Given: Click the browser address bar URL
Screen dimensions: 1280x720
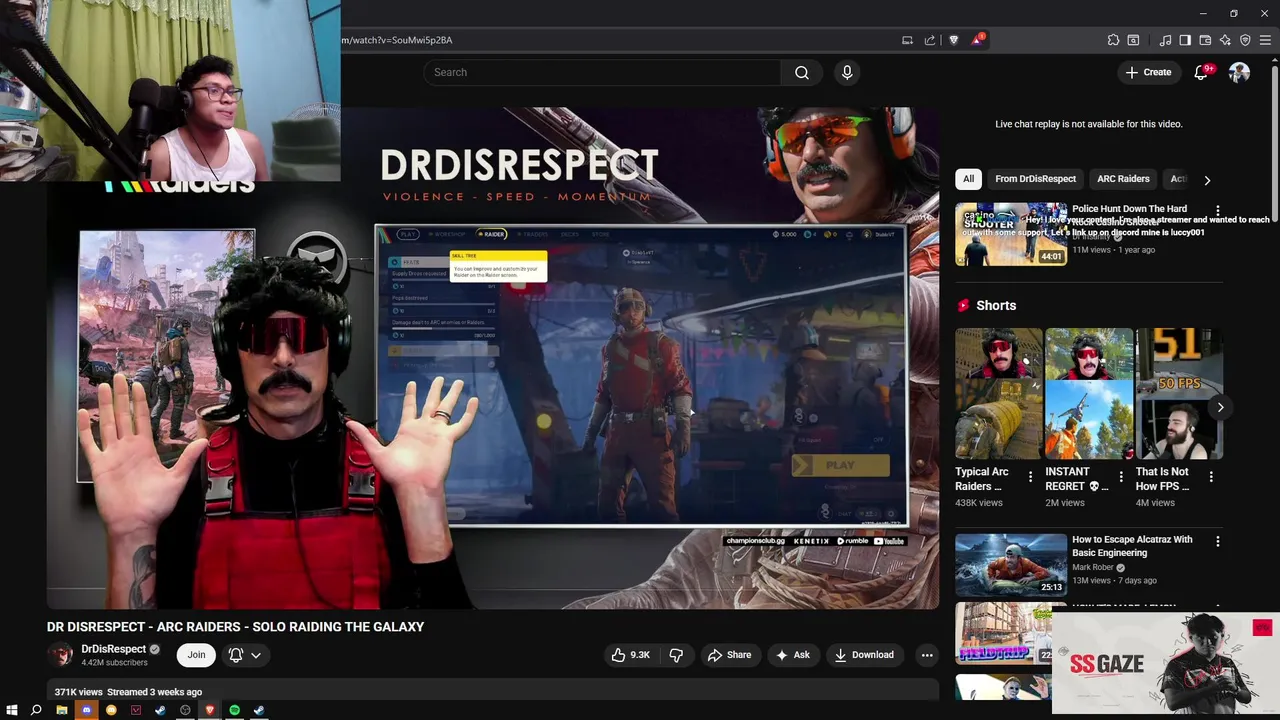Looking at the screenshot, I should (x=397, y=40).
